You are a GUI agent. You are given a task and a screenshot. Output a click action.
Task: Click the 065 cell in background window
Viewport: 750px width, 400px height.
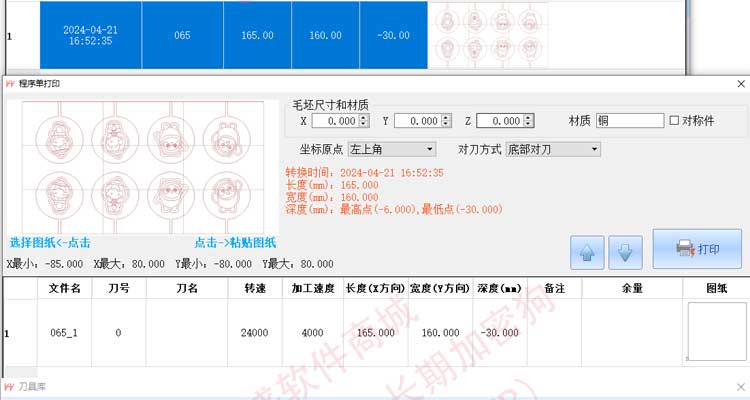tap(182, 35)
